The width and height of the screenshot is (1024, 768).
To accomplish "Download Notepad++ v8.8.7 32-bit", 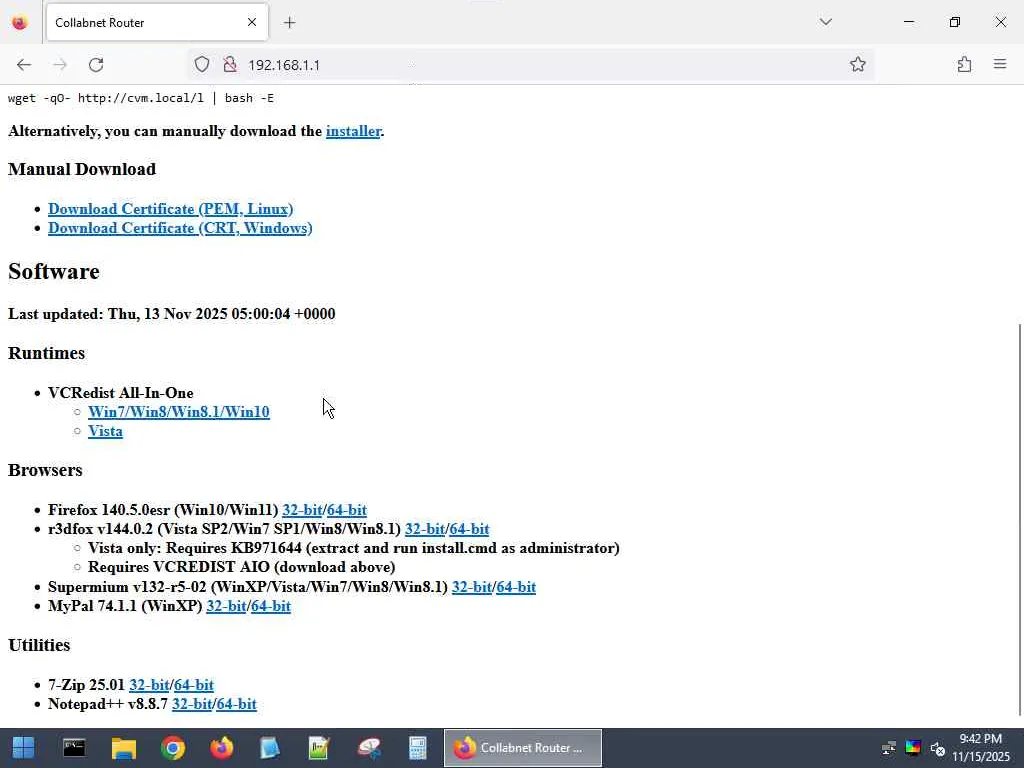I will point(192,704).
